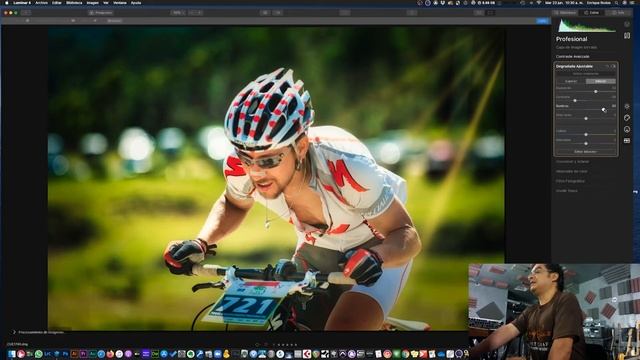Switch to the Info tab

point(618,13)
